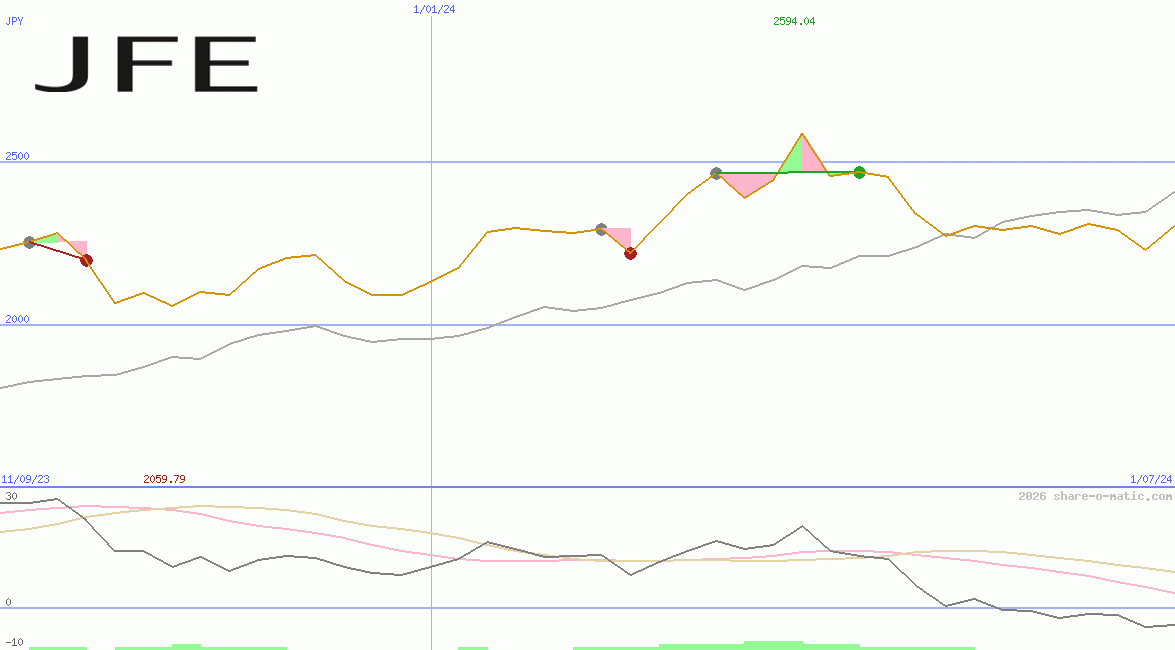Viewport: 1175px width, 650px height.
Task: Click the 1/01/24 date label
Action: (x=434, y=9)
